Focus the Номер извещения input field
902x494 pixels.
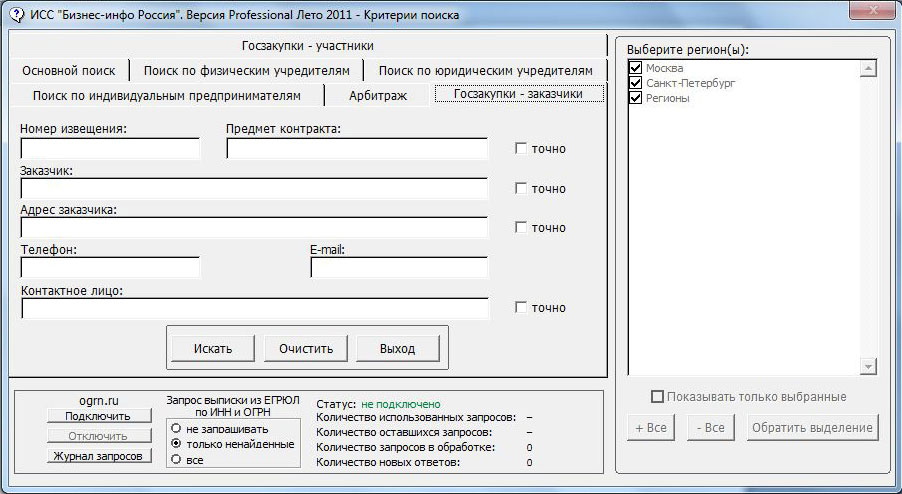[x=110, y=149]
